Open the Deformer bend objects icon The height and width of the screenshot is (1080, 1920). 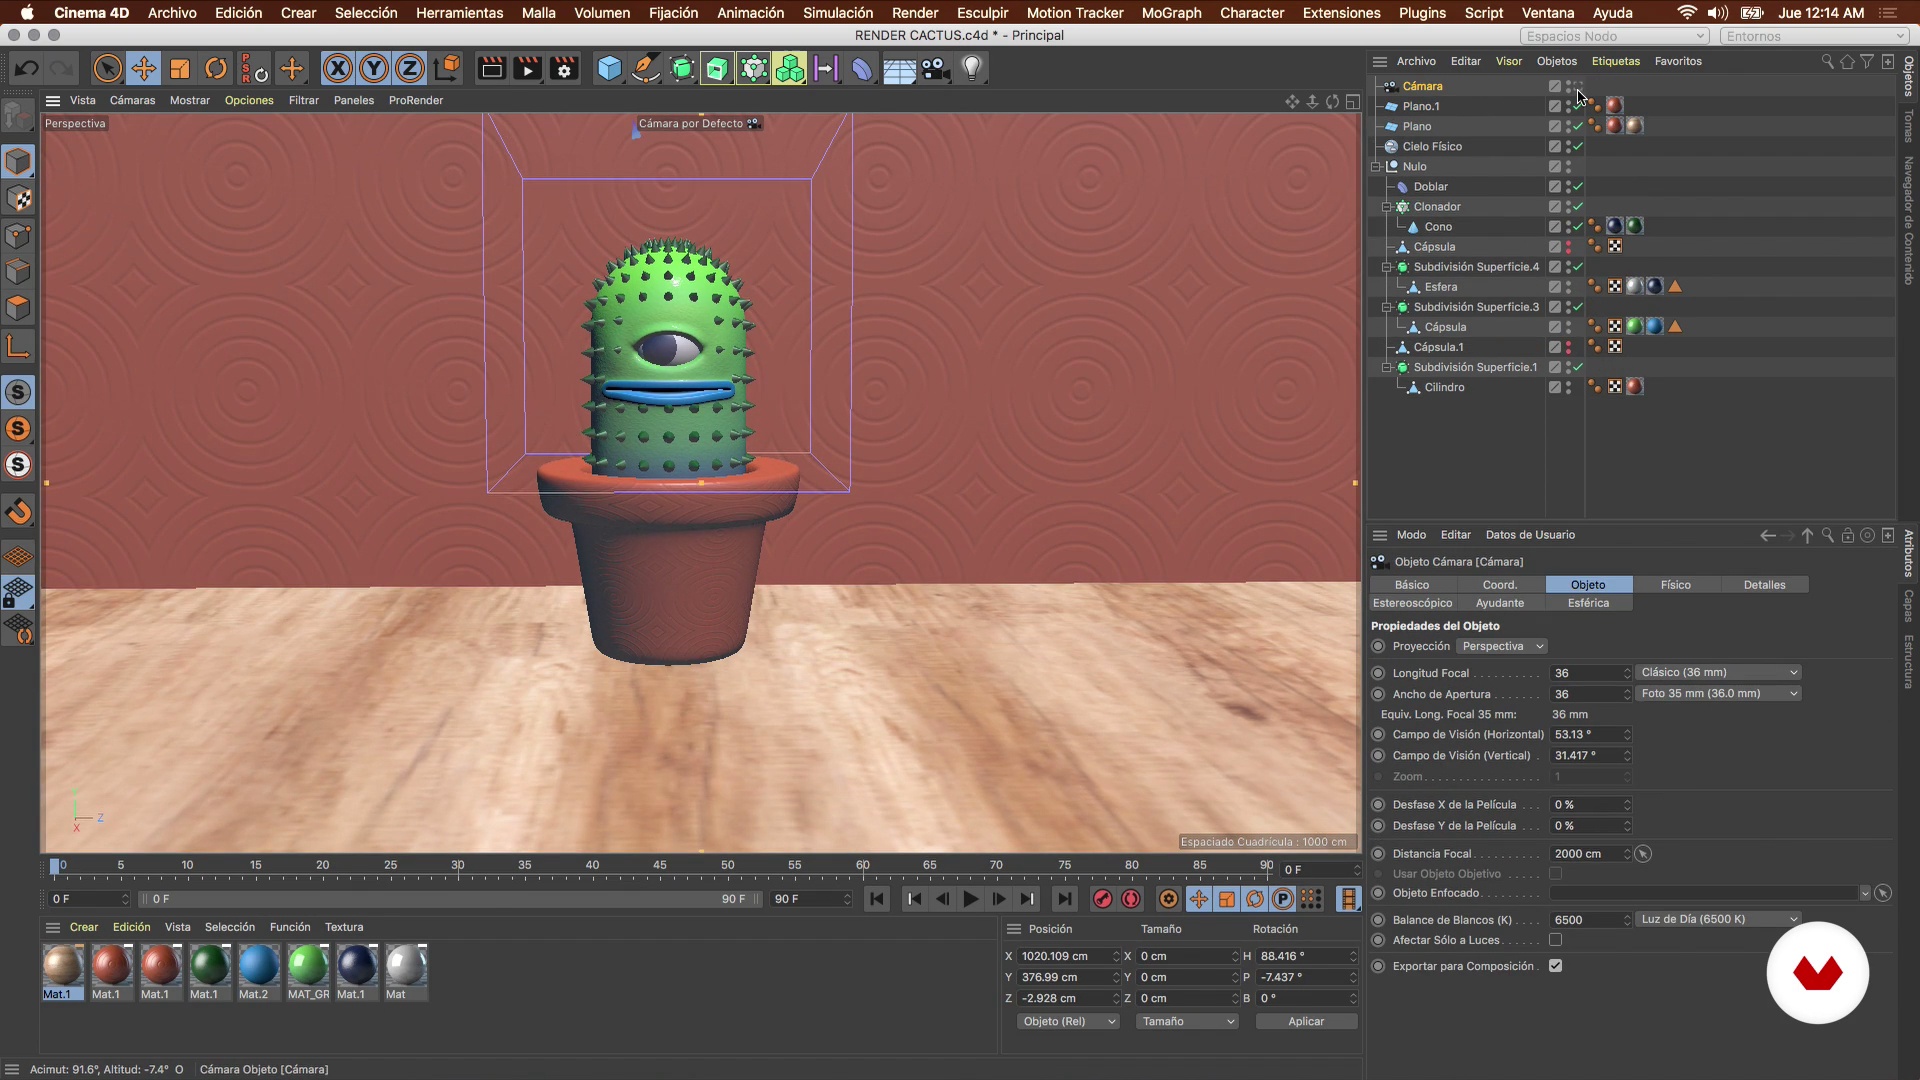pos(861,69)
